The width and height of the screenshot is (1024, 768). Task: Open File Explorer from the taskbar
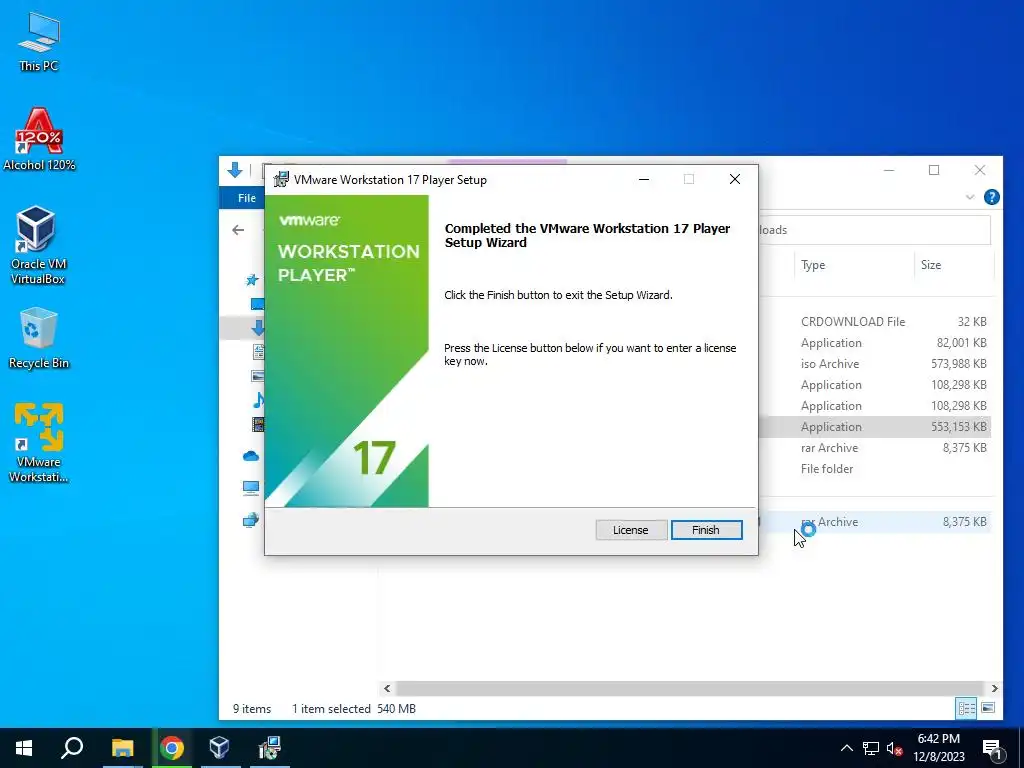pos(122,748)
